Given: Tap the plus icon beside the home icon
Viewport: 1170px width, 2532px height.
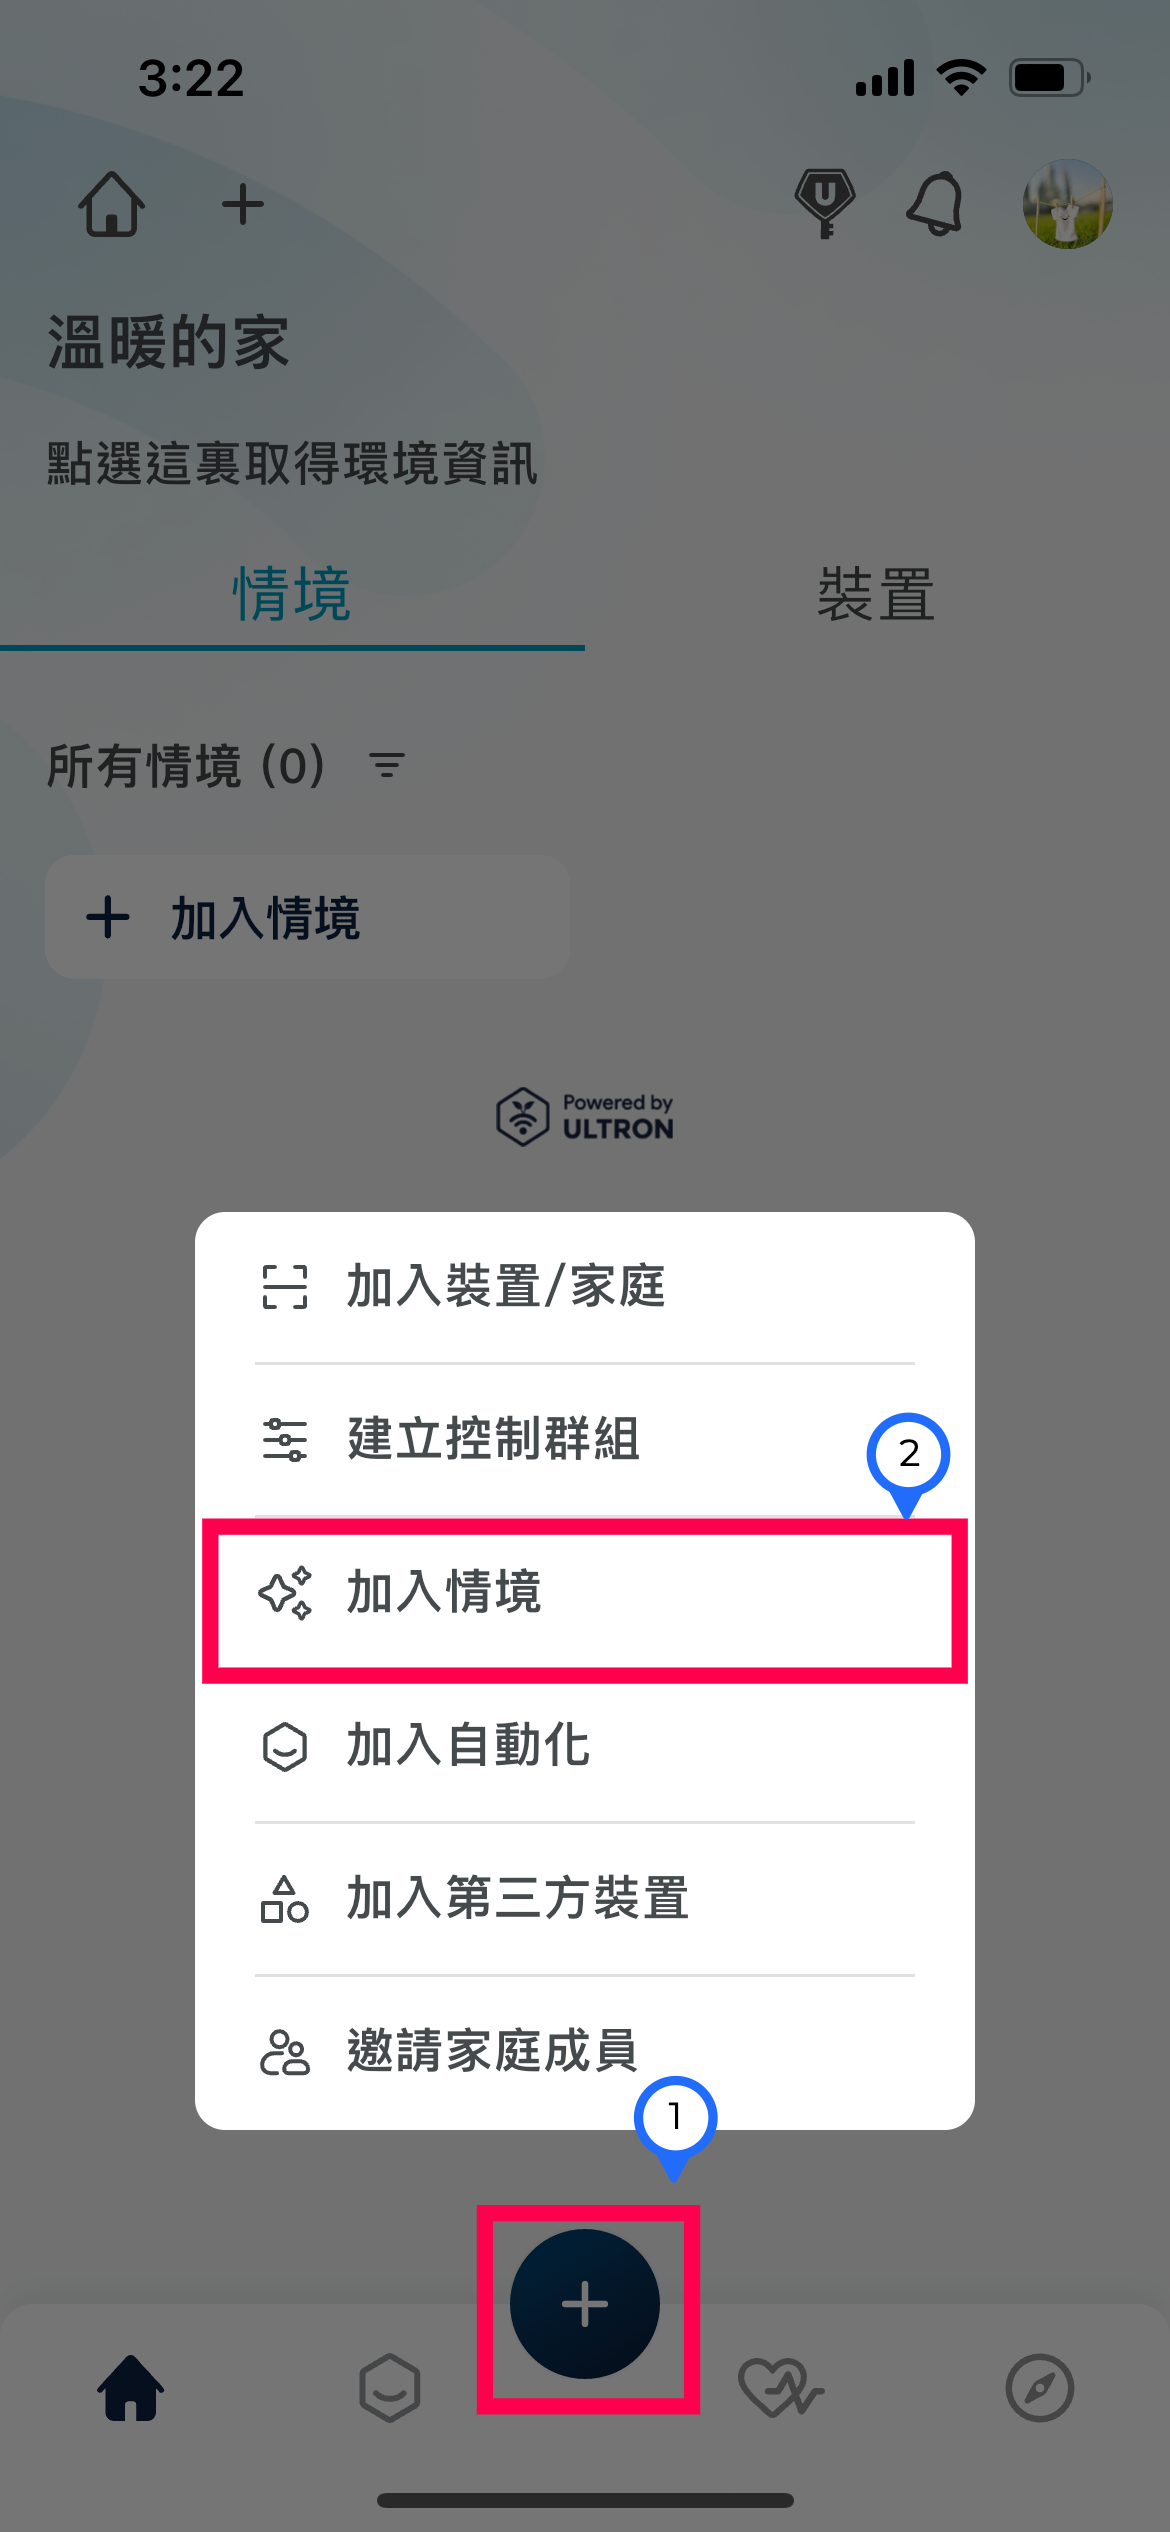Looking at the screenshot, I should pos(243,205).
